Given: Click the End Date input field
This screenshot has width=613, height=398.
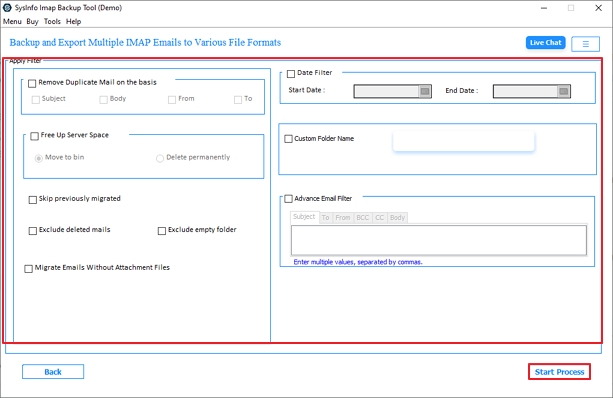Looking at the screenshot, I should 525,91.
